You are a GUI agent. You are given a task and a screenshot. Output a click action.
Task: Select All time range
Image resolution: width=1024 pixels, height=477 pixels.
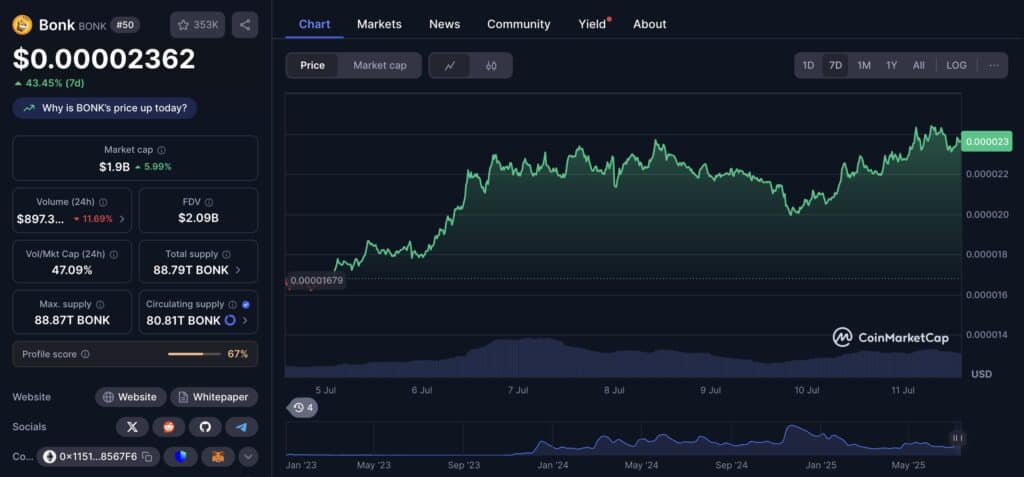coord(918,65)
